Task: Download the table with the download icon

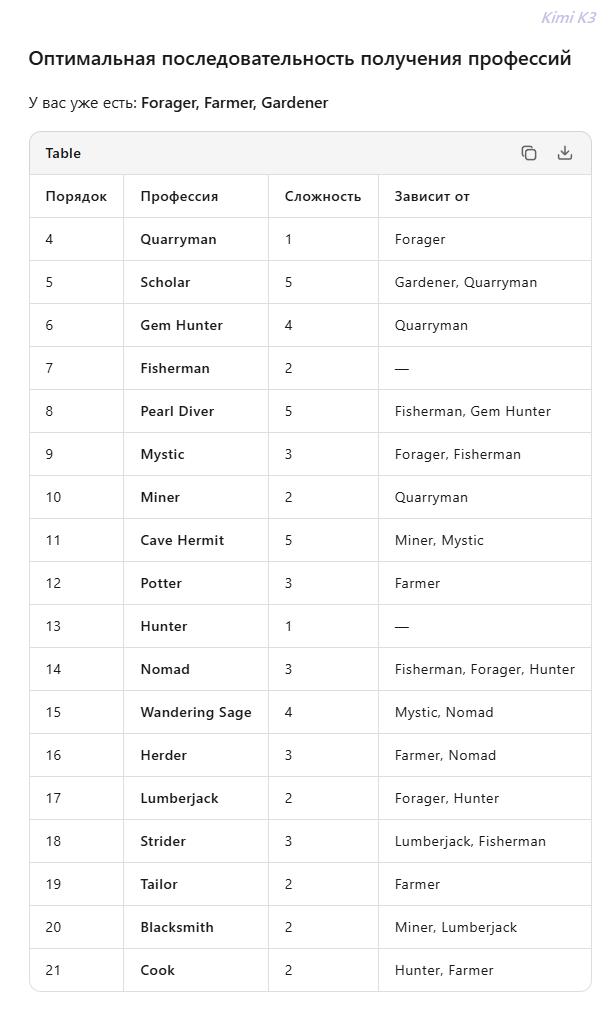Action: pos(564,153)
